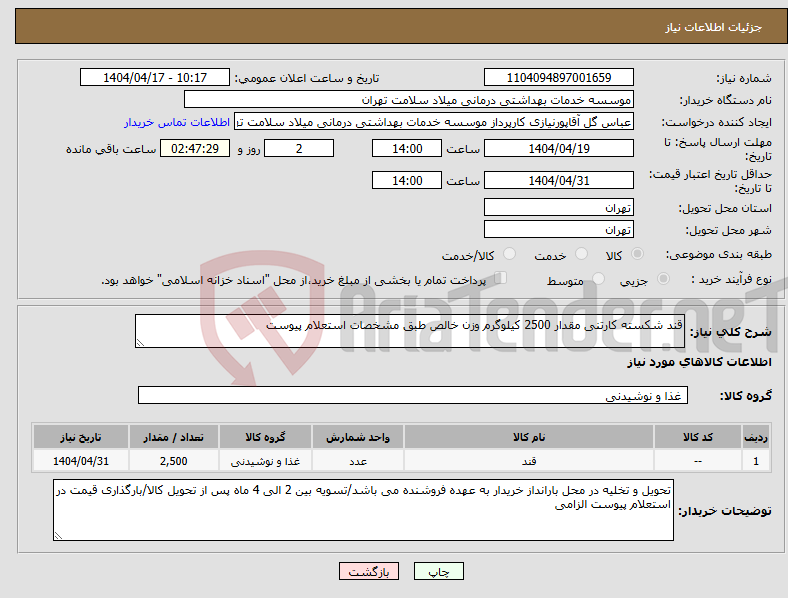
Task: Click the گروه کالا field غذا و نوشیدنی
Action: (x=413, y=395)
